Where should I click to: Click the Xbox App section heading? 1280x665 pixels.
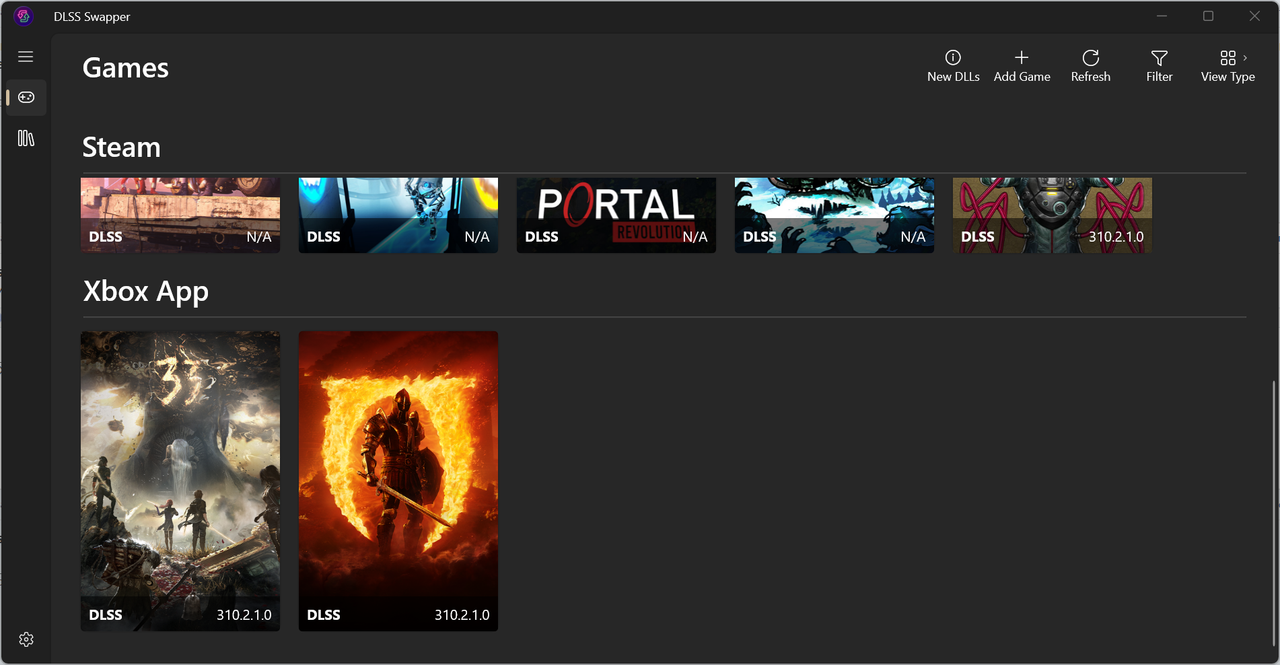click(x=146, y=291)
